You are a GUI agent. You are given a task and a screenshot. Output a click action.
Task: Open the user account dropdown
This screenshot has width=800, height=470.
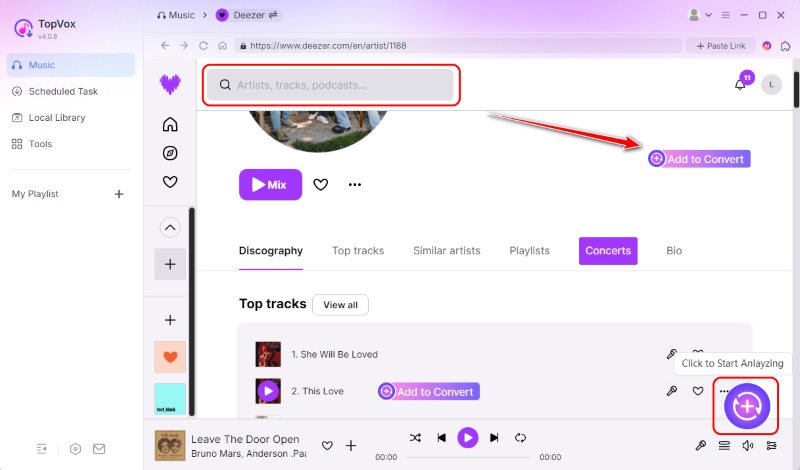point(699,15)
